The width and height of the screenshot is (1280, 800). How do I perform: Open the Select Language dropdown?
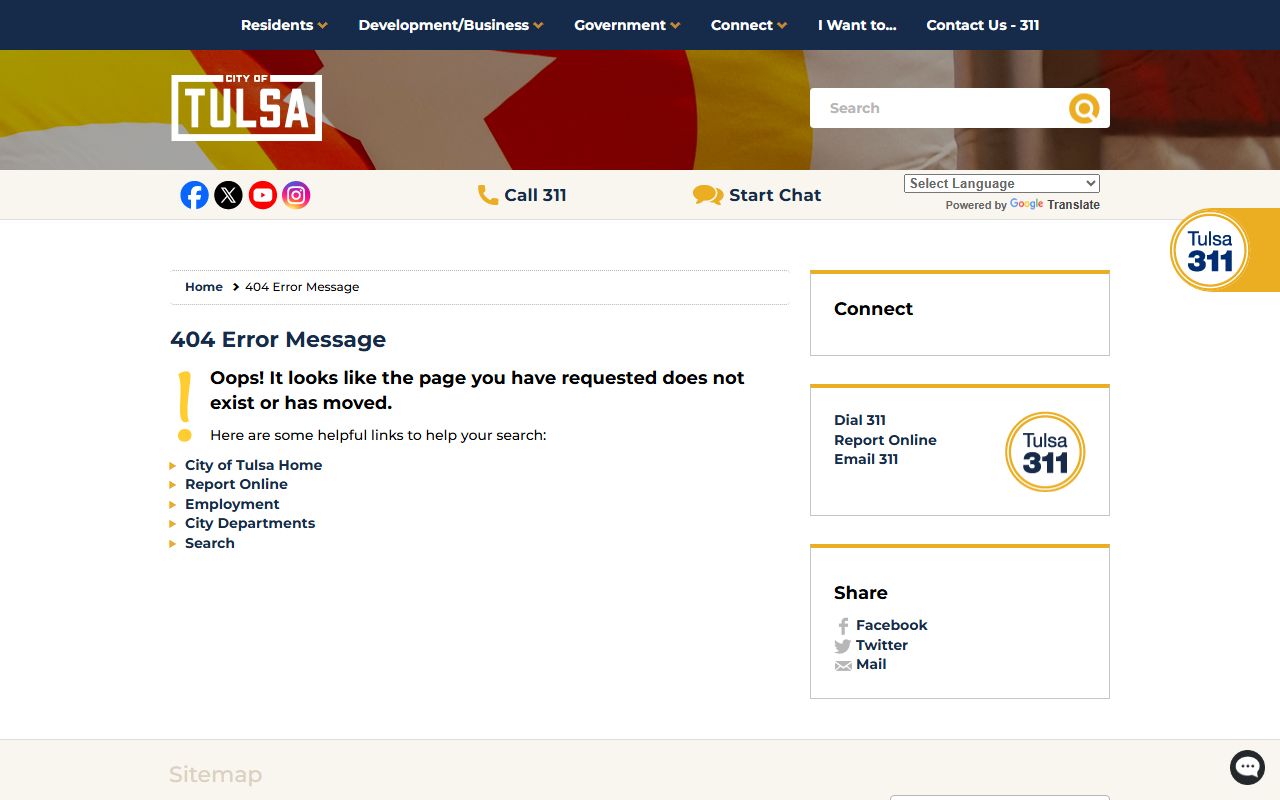[x=1001, y=184]
